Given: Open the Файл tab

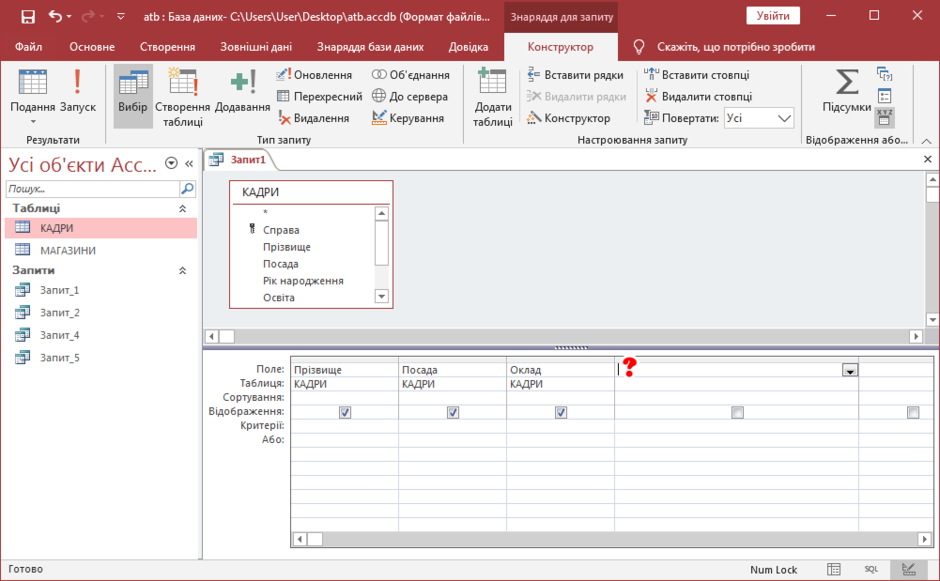Looking at the screenshot, I should point(29,47).
